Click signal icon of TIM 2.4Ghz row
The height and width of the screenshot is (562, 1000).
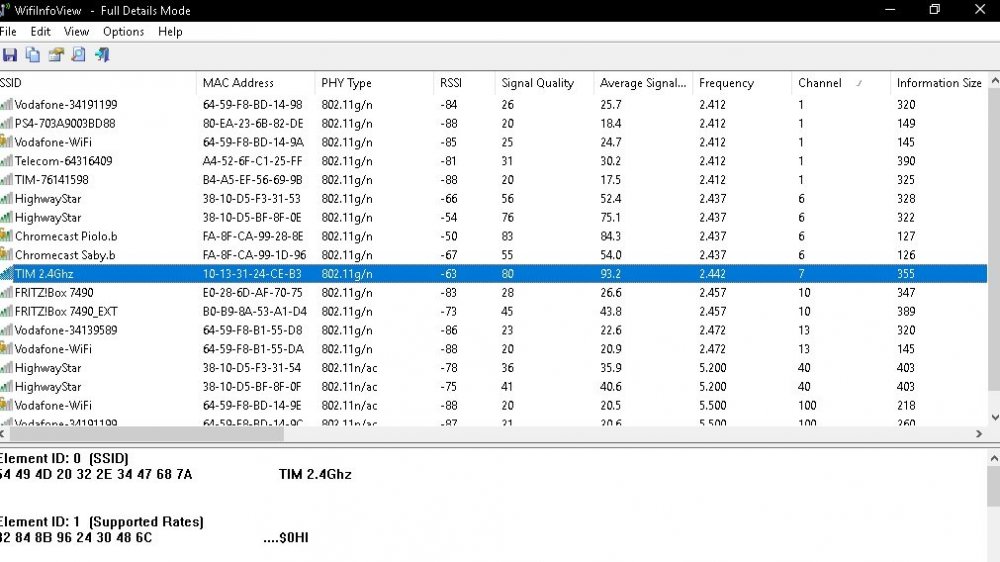click(6, 274)
